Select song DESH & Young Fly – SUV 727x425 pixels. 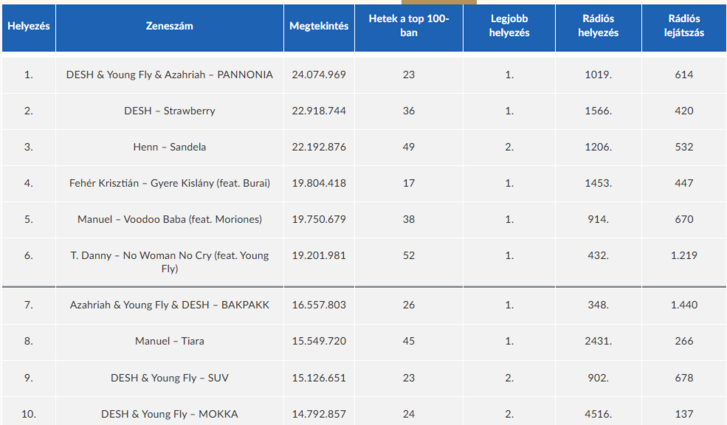[169, 378]
